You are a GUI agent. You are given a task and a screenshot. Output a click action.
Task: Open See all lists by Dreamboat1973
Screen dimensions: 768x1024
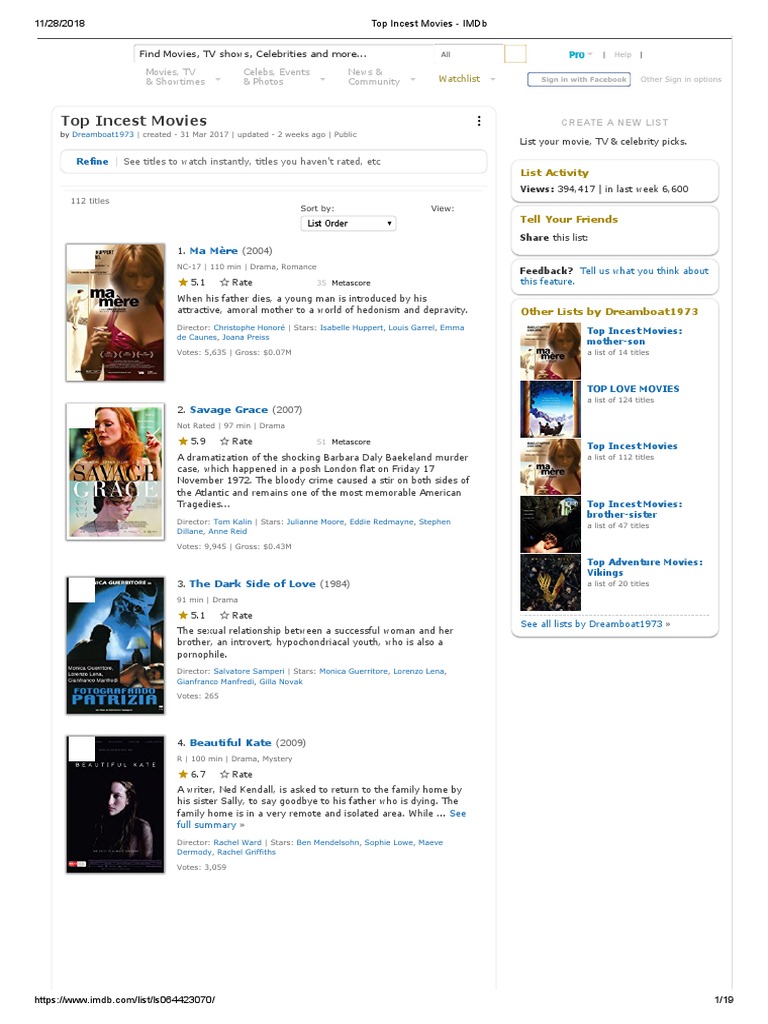(595, 624)
